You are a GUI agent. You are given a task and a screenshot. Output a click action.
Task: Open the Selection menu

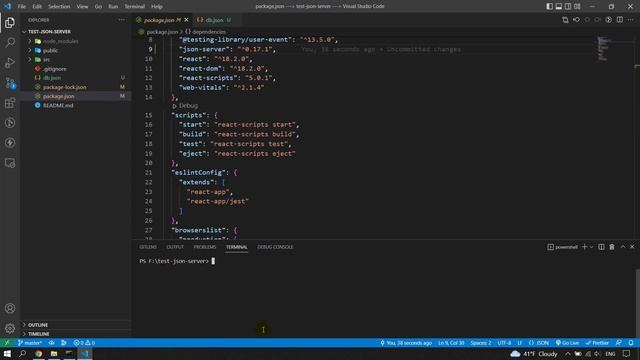[59, 7]
